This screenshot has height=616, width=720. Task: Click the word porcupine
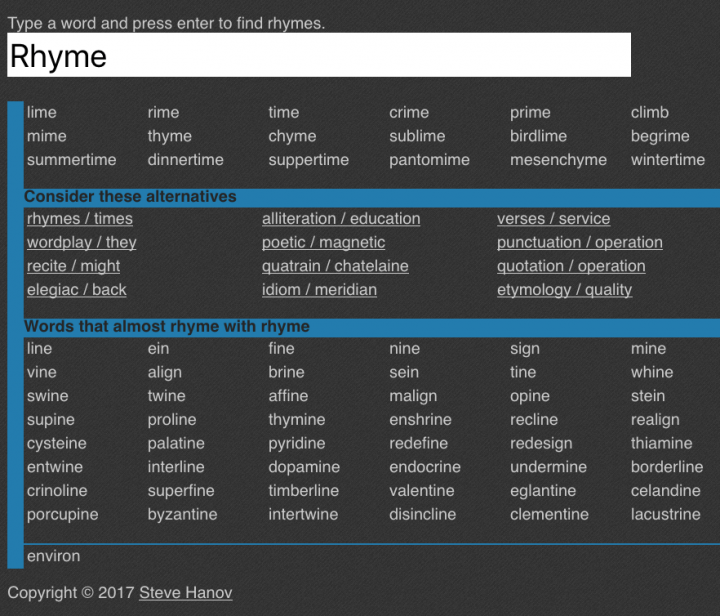tap(63, 515)
